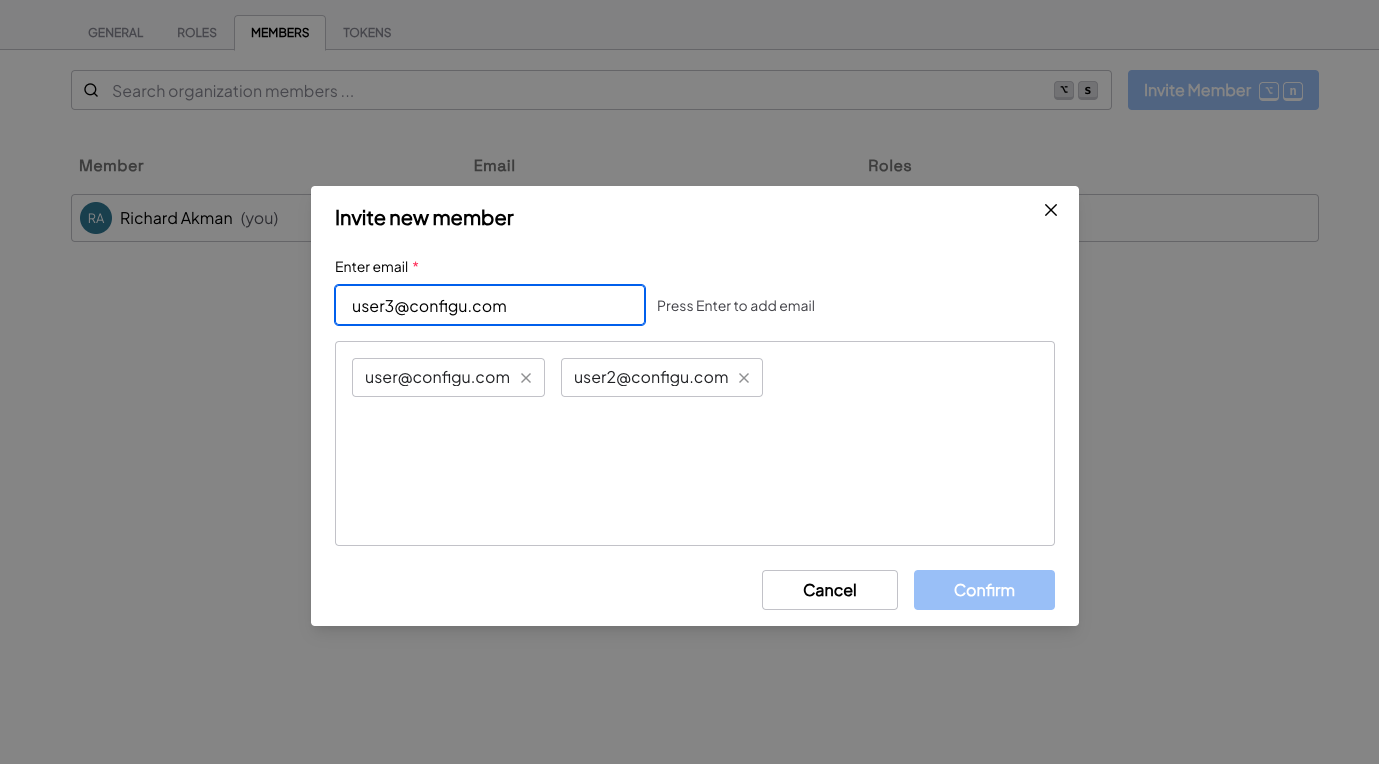Click the Member column header
This screenshot has height=764, width=1379.
tap(111, 165)
